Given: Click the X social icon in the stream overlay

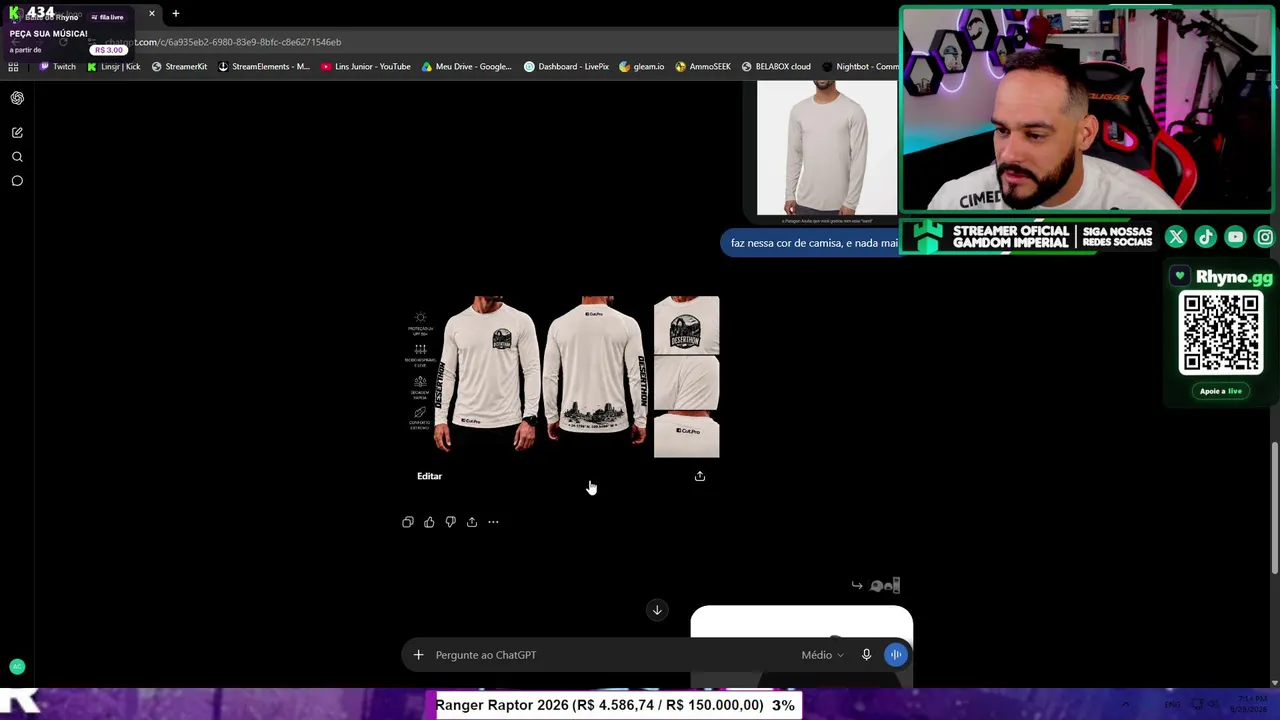Looking at the screenshot, I should [x=1176, y=237].
